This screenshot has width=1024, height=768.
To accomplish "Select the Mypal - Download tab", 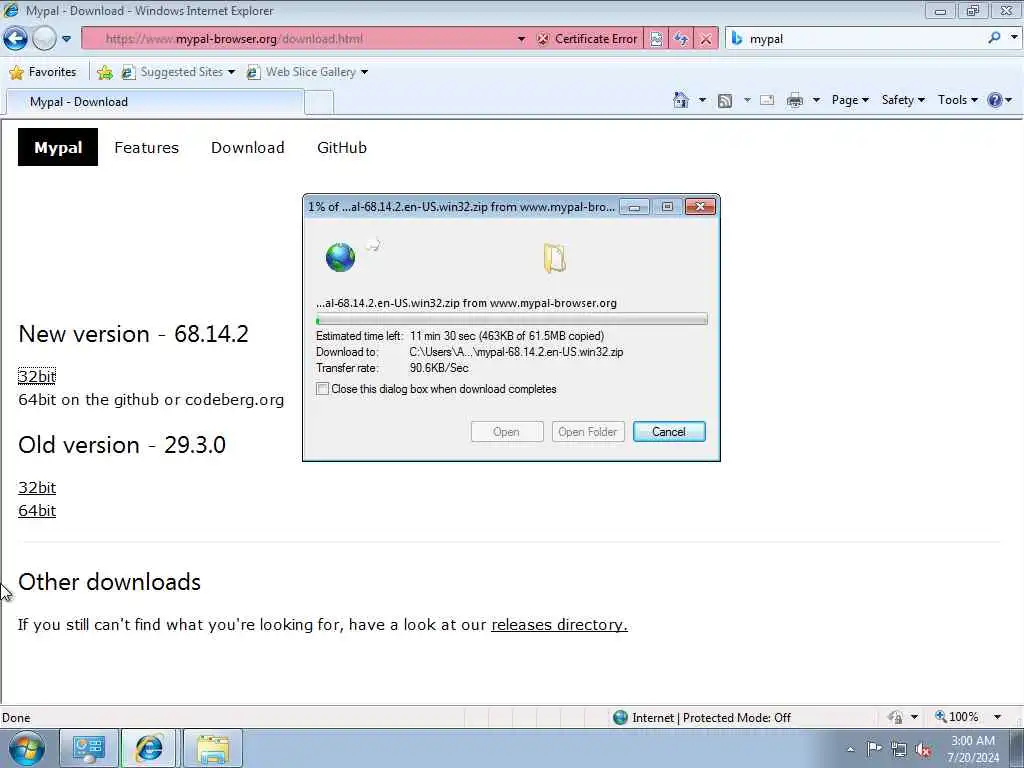I will (x=155, y=102).
